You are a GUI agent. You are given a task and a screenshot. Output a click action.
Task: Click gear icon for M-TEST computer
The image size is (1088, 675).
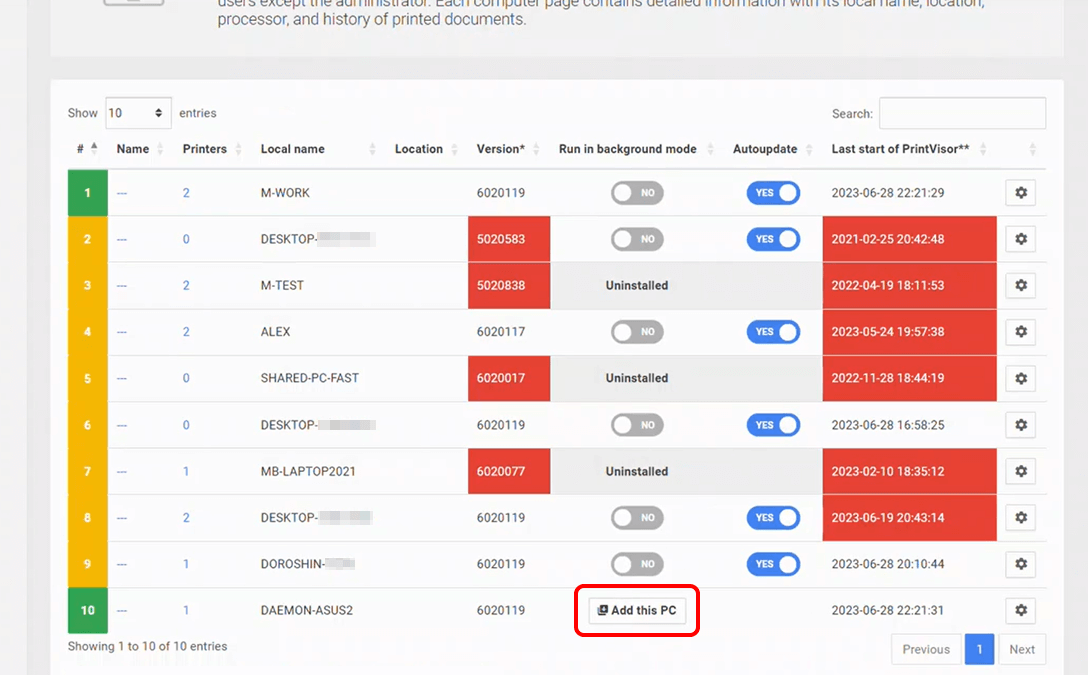click(1020, 286)
